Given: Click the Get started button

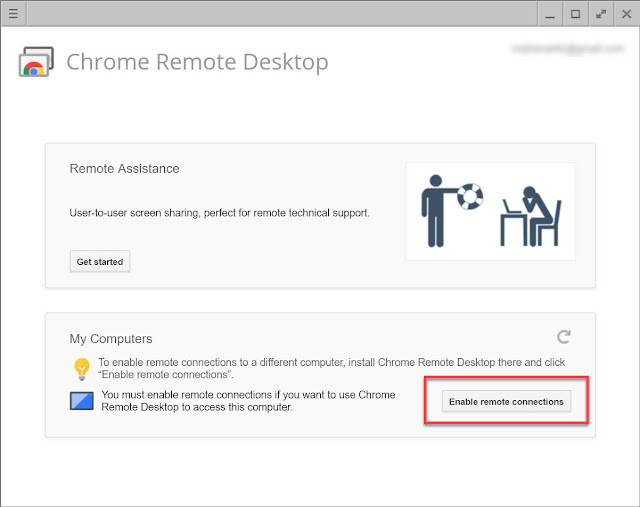Looking at the screenshot, I should pos(100,261).
